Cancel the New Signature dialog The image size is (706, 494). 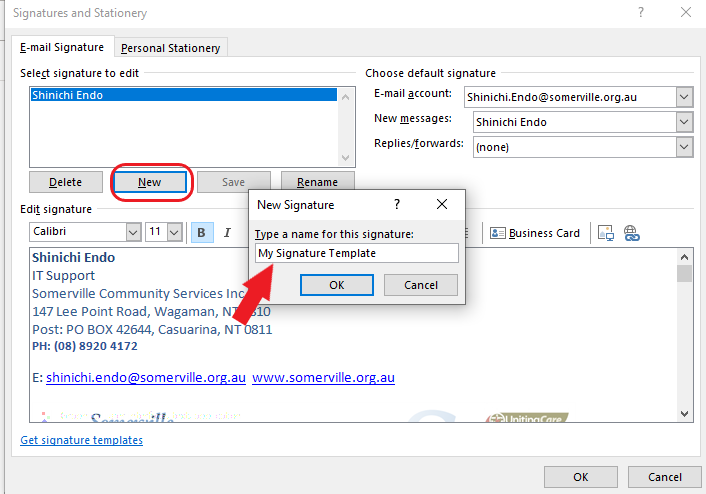(x=421, y=285)
